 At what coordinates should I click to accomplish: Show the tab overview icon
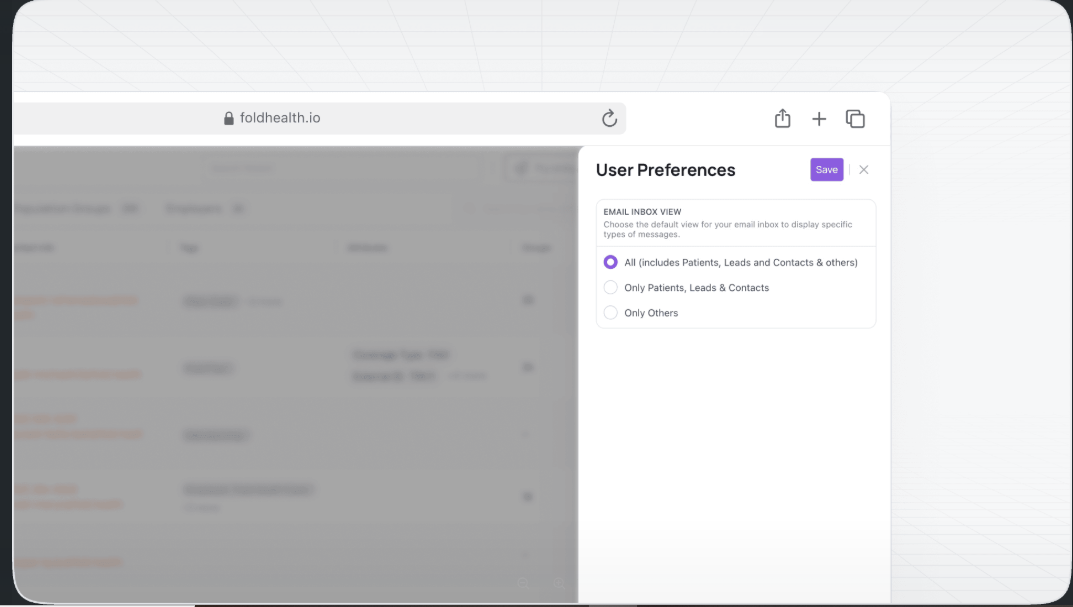(x=855, y=118)
